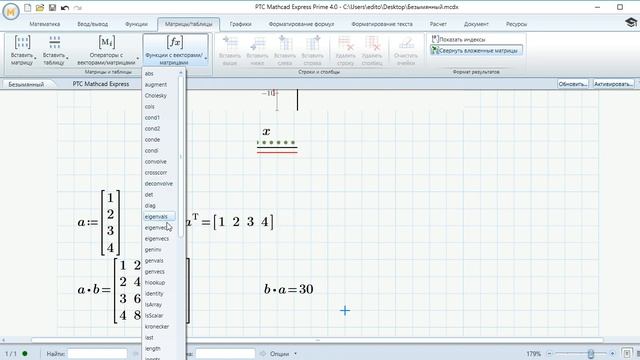Expand the Вставить матрицу dropdown arrow
Viewport: 640px width, 360px height.
tap(35, 59)
